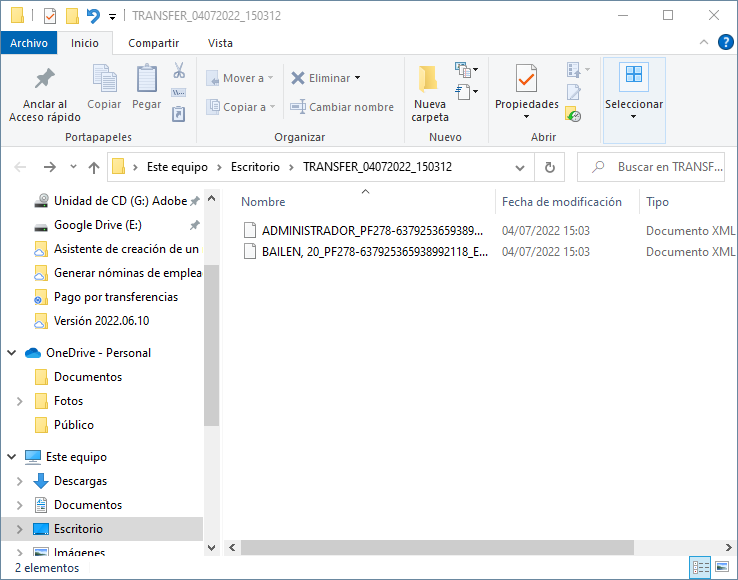Refresh the folder view
The height and width of the screenshot is (580, 738).
(549, 168)
